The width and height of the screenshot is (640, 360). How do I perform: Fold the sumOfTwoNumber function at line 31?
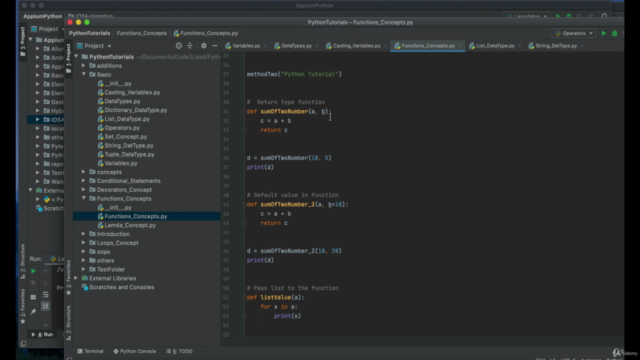tap(244, 111)
